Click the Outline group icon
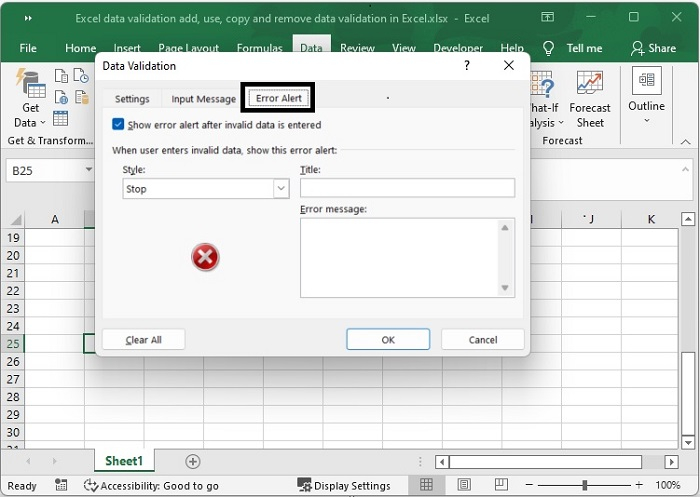700x497 pixels. click(x=646, y=80)
